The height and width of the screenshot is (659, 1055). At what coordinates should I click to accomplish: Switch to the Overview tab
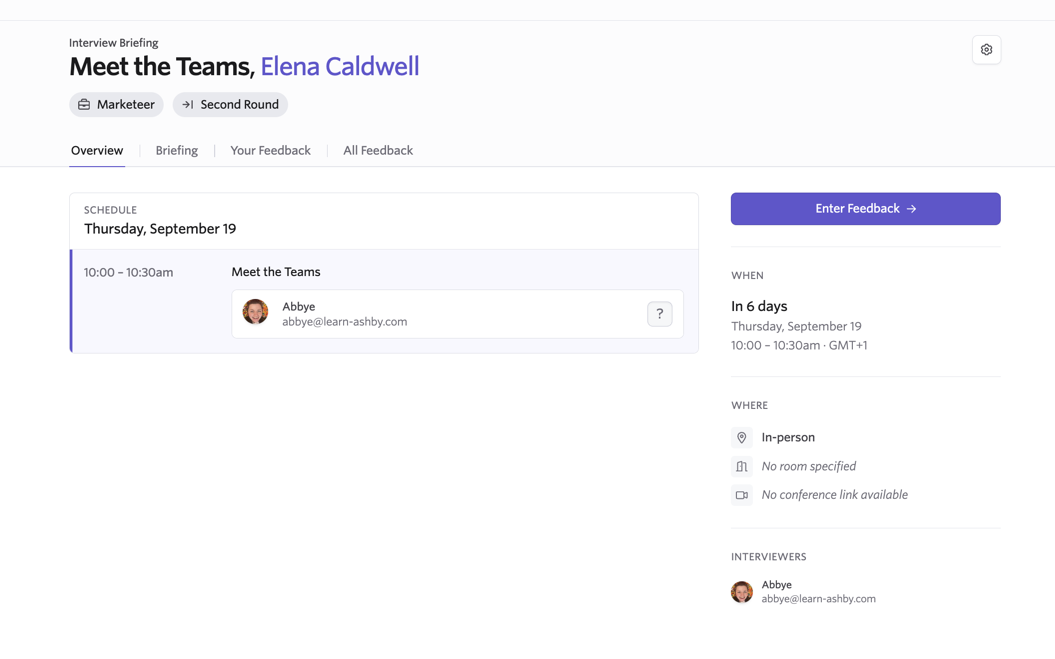click(97, 151)
